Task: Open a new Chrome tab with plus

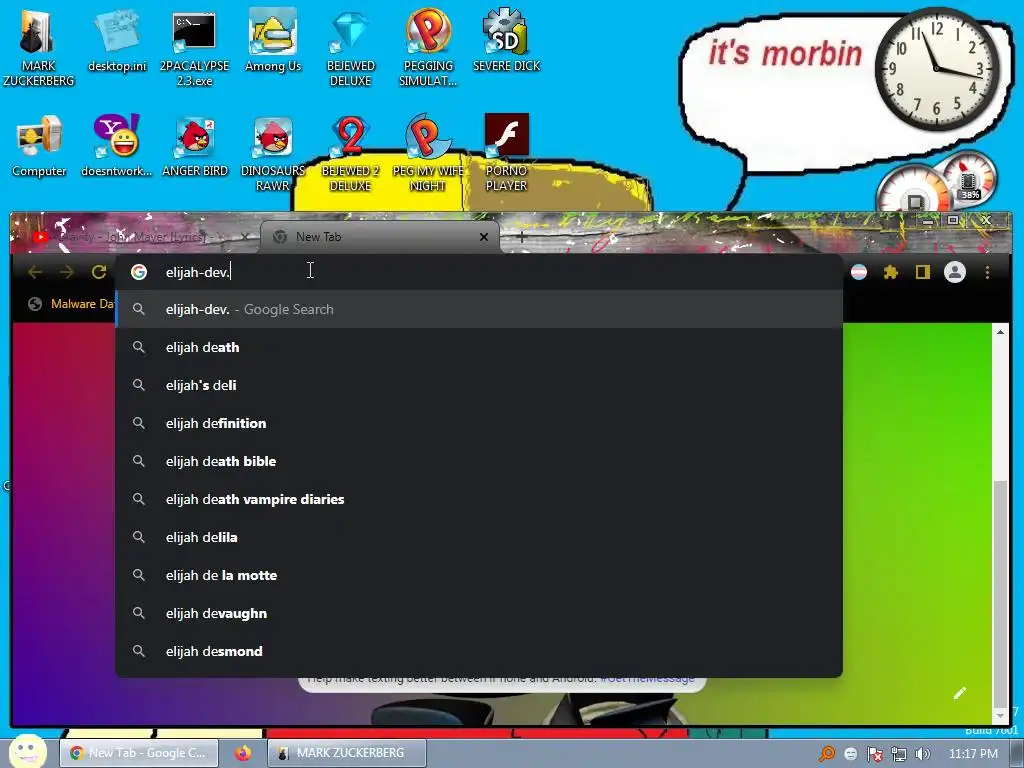Action: 522,237
